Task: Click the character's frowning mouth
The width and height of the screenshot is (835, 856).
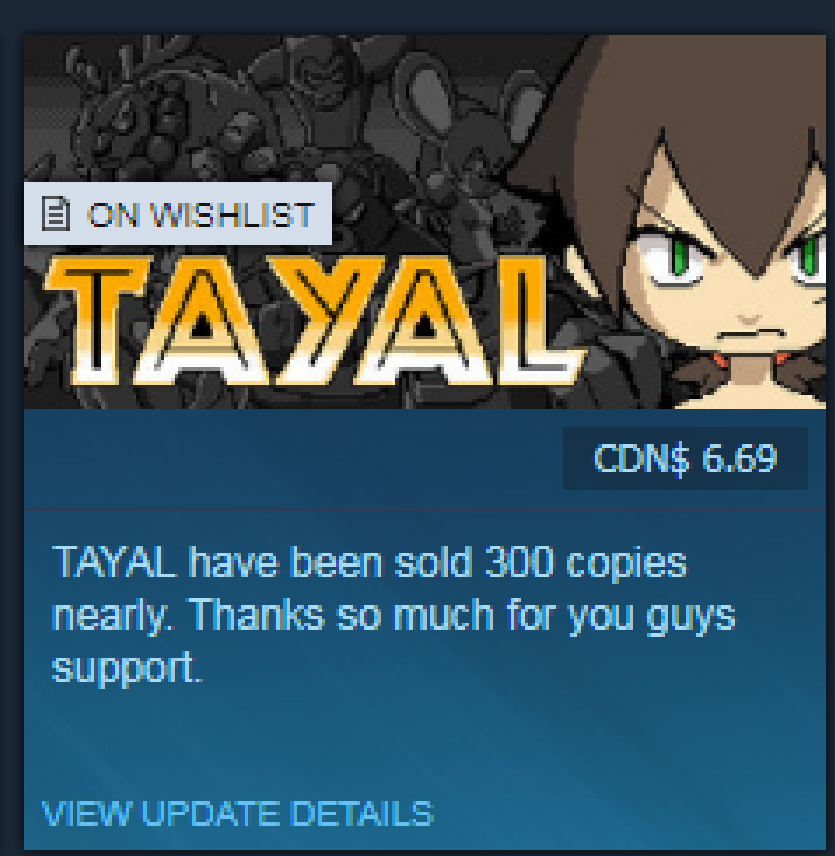Action: click(x=751, y=333)
